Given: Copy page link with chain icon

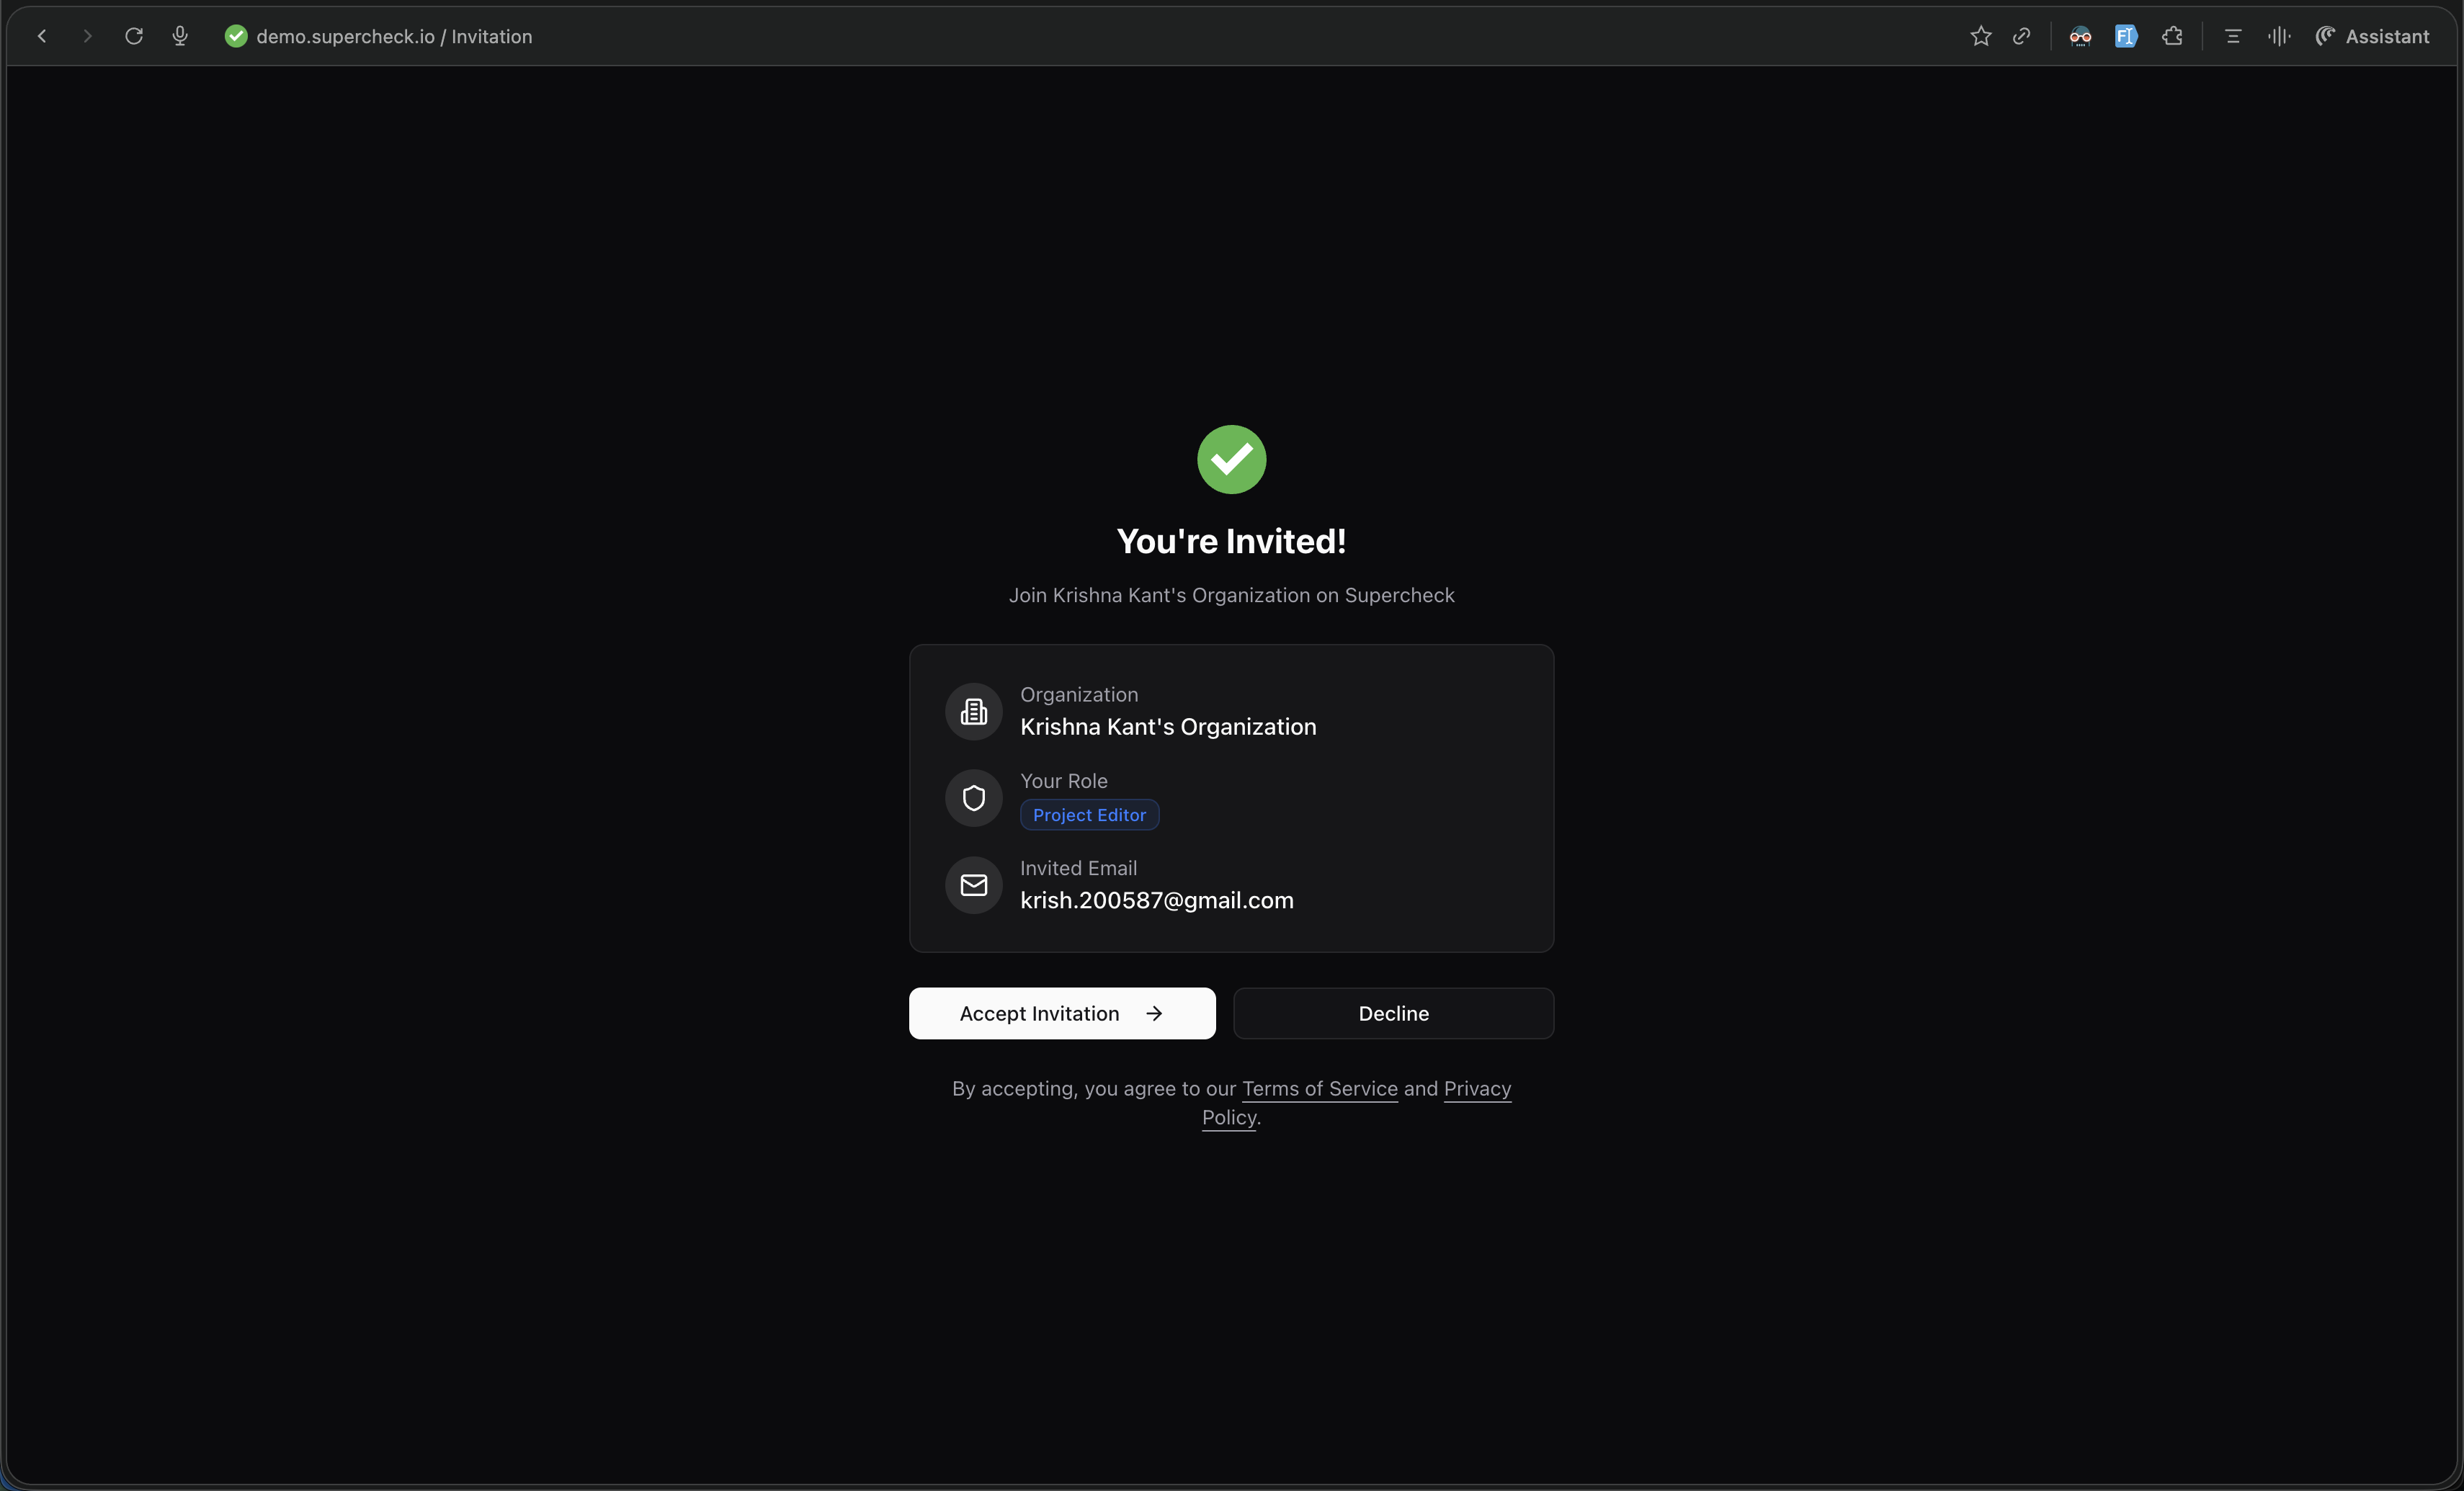Looking at the screenshot, I should tap(2021, 36).
